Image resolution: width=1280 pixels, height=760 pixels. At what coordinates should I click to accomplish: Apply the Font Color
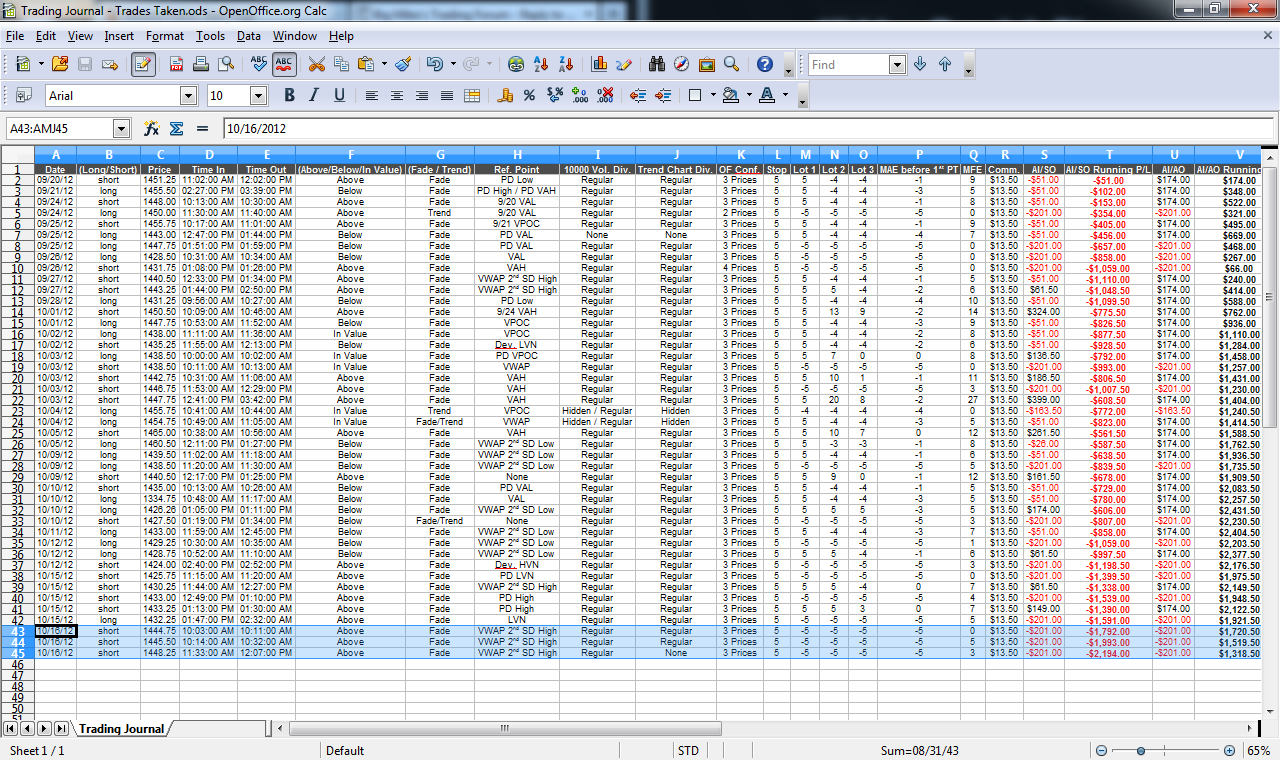pos(767,96)
